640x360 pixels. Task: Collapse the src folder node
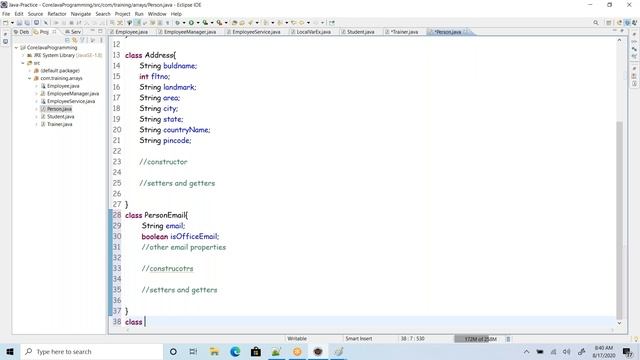coord(23,63)
